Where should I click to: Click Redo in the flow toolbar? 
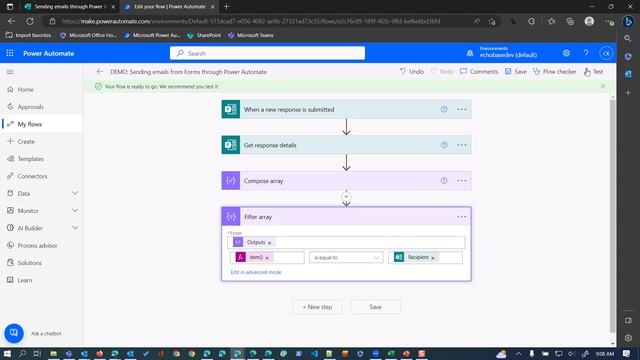442,71
